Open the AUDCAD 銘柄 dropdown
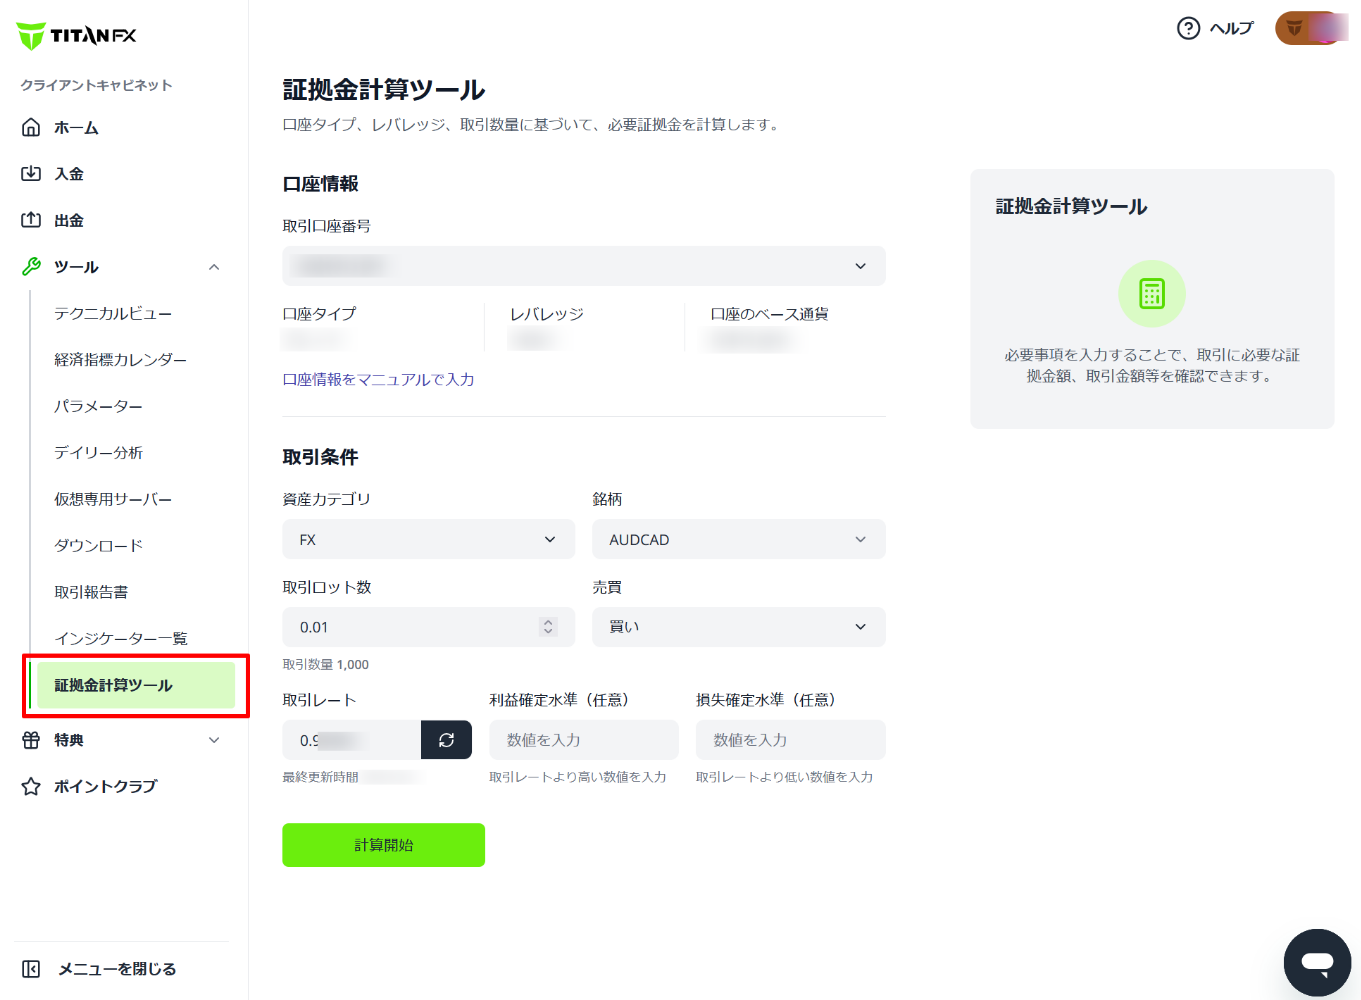The height and width of the screenshot is (1000, 1361). click(x=739, y=539)
